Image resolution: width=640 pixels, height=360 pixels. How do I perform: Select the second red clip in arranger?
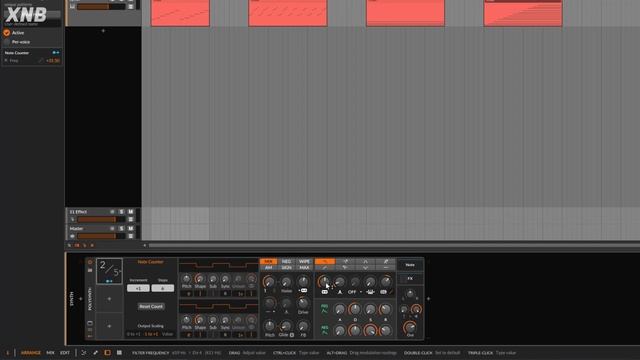[288, 13]
